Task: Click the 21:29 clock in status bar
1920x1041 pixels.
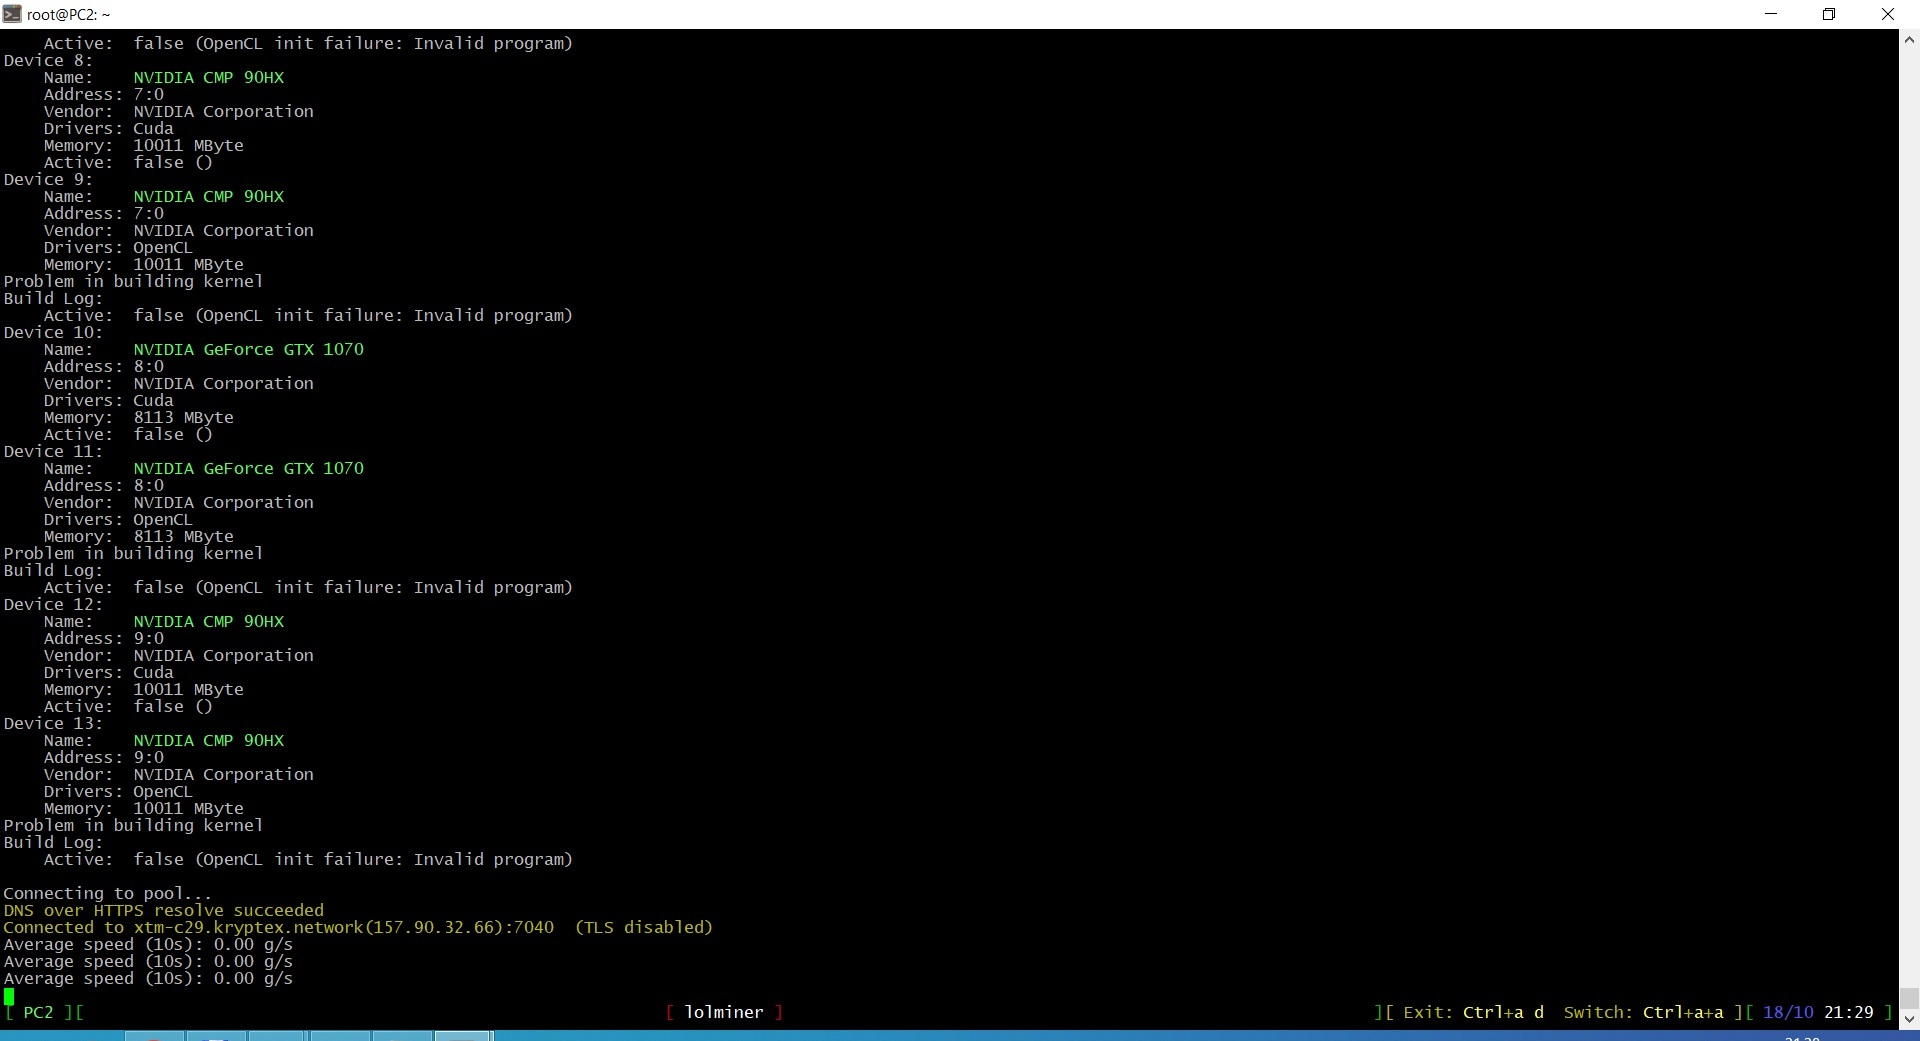Action: click(1848, 1012)
